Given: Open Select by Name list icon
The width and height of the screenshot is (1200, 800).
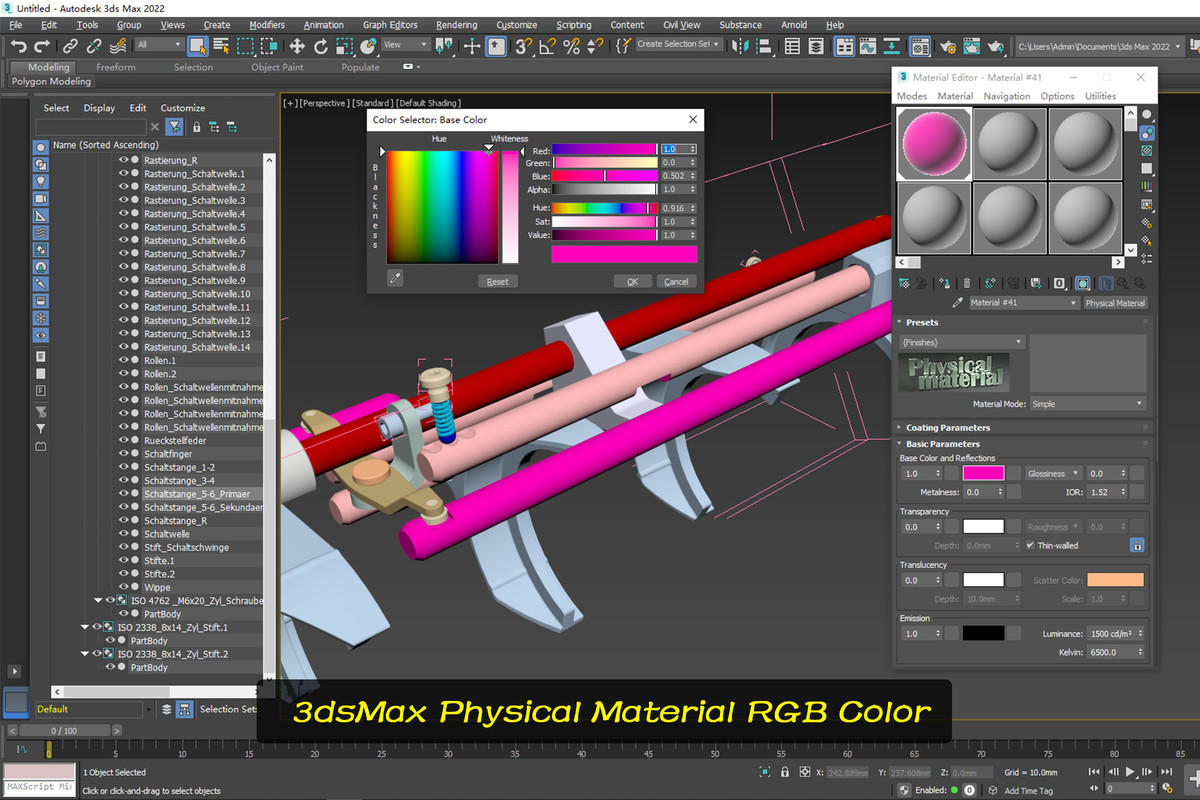Looking at the screenshot, I should tap(220, 45).
